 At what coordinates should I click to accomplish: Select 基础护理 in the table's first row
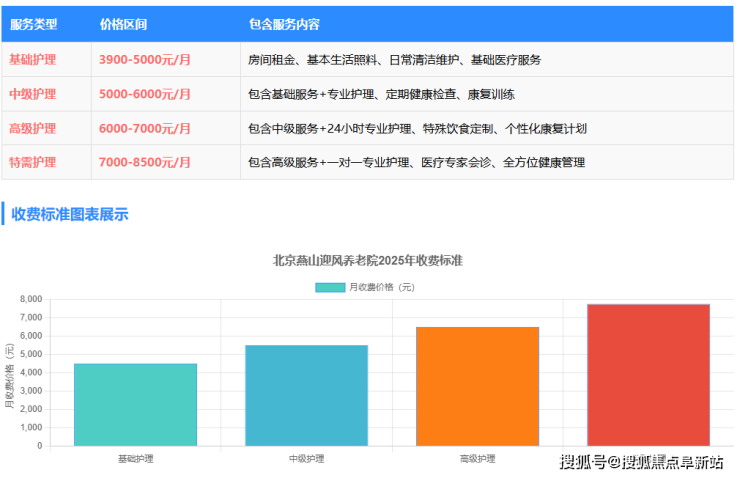coord(32,60)
